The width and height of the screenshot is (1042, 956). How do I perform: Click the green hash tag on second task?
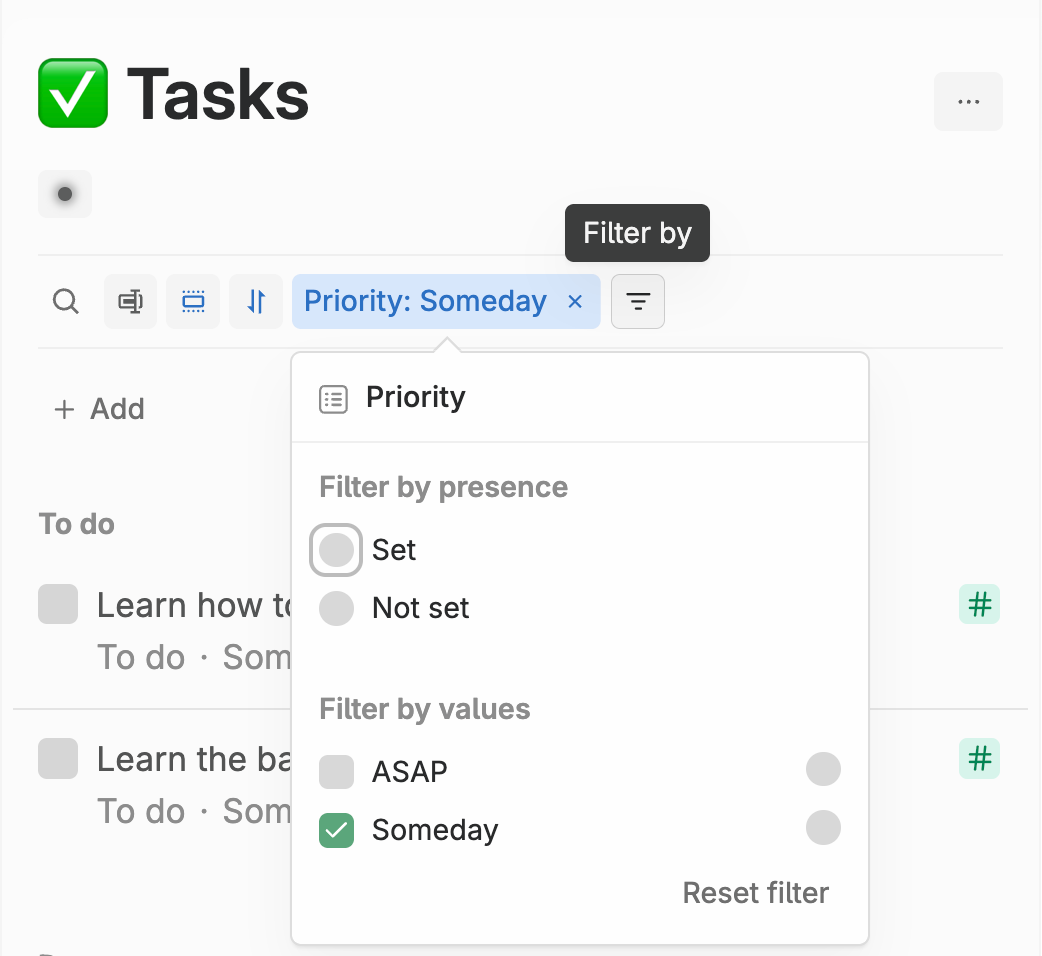pyautogui.click(x=979, y=759)
